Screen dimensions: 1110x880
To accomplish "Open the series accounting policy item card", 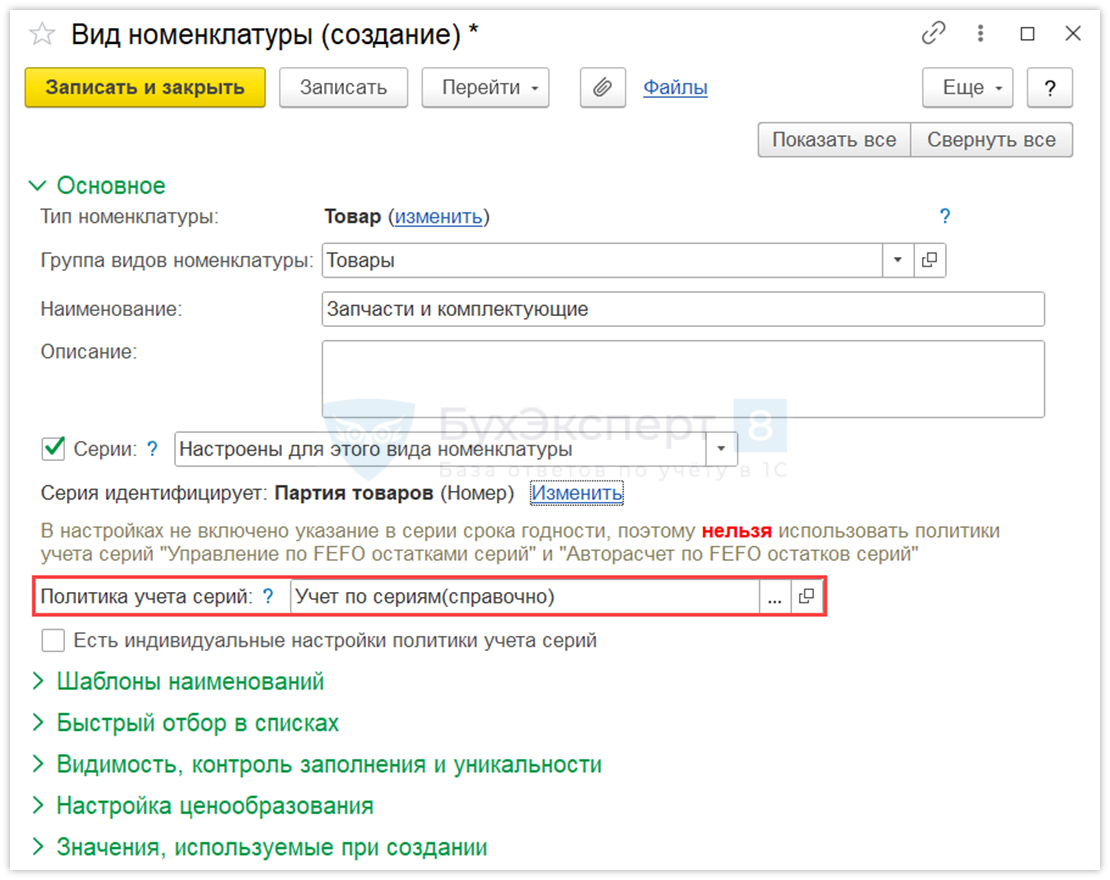I will coord(807,597).
